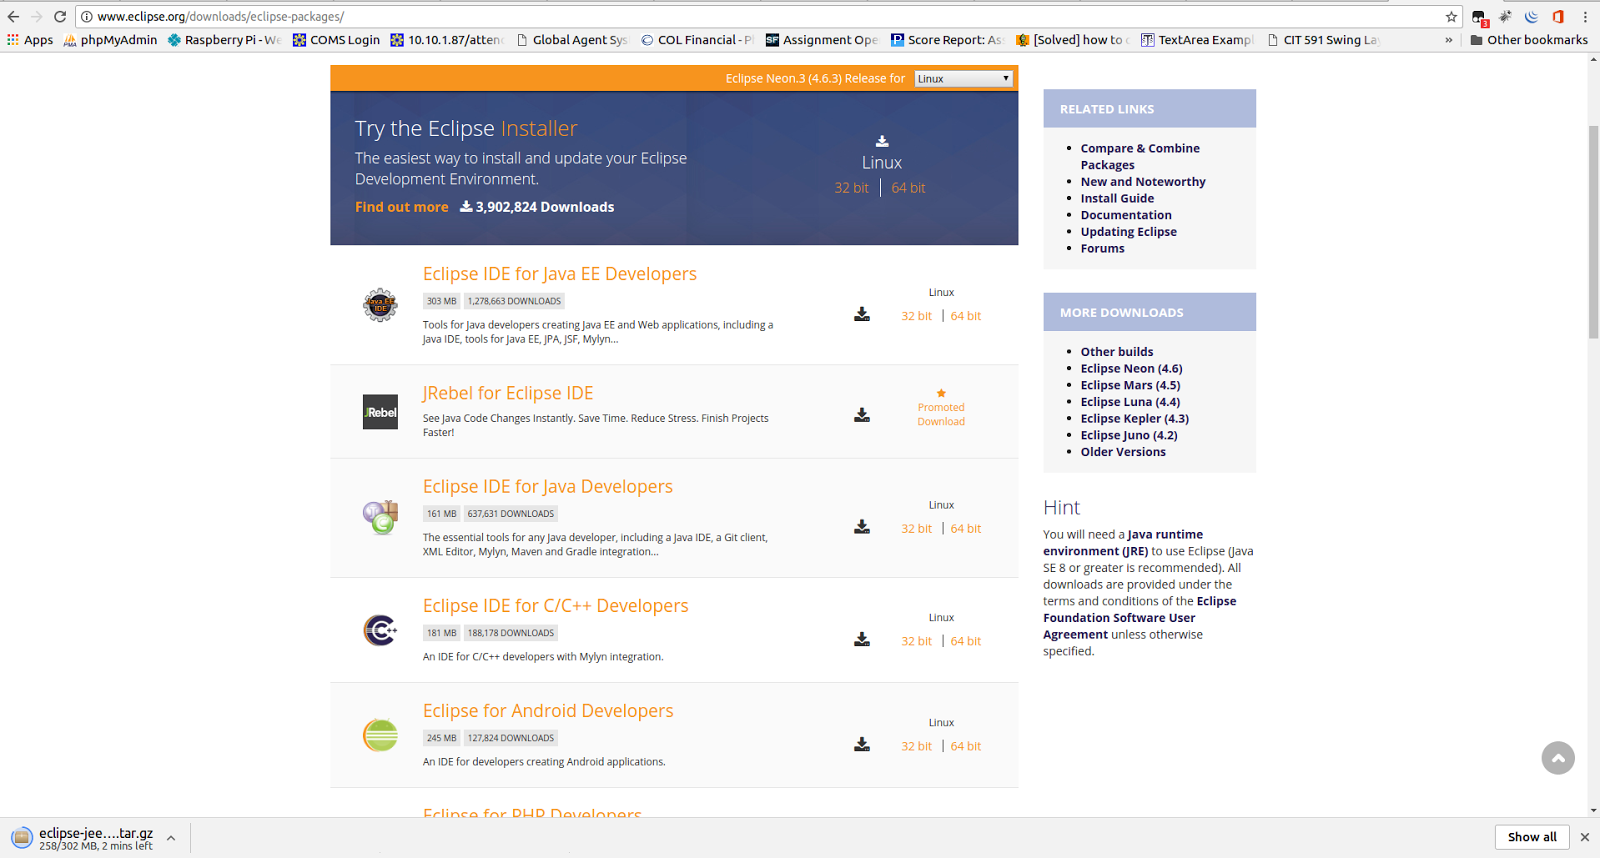Click the Android package logo

point(380,735)
